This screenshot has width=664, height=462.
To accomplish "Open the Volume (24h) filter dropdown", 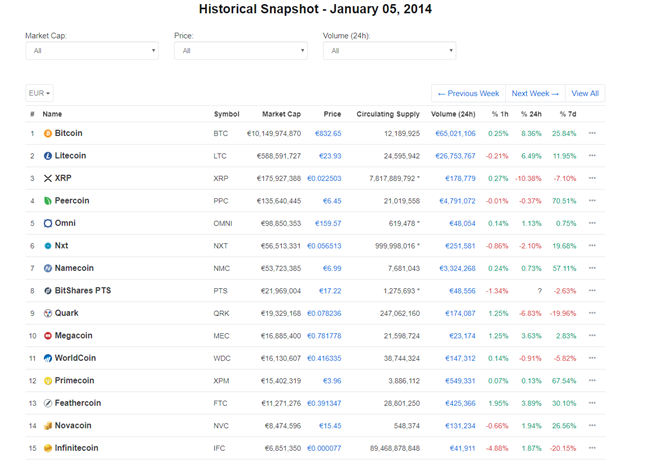I will tap(390, 51).
